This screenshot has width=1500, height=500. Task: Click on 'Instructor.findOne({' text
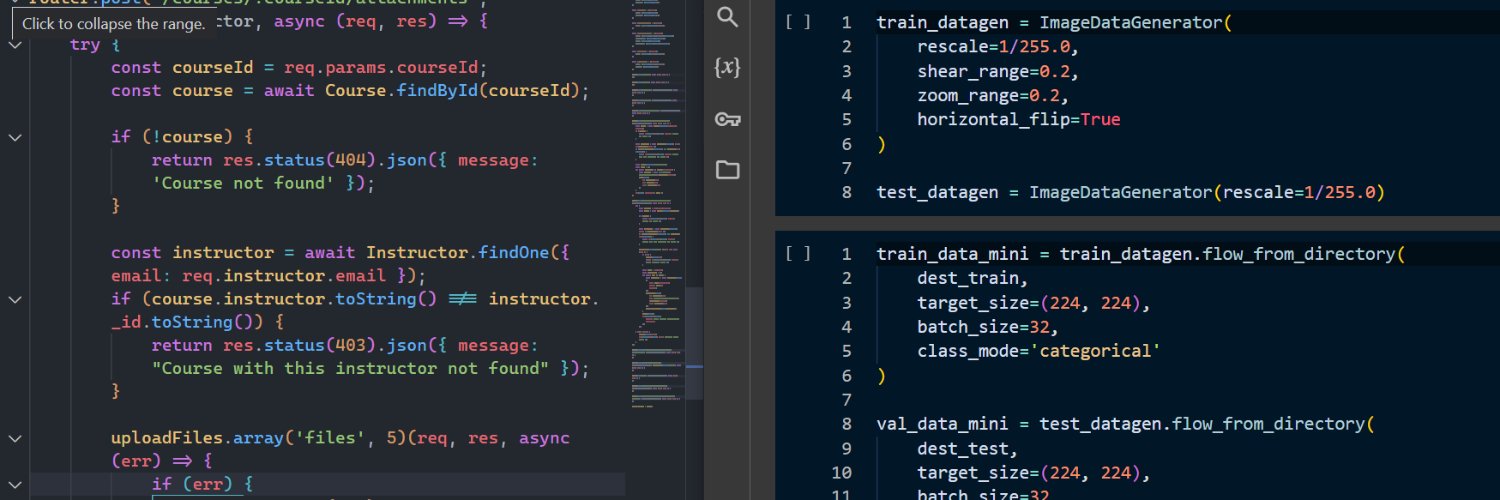[x=467, y=253]
